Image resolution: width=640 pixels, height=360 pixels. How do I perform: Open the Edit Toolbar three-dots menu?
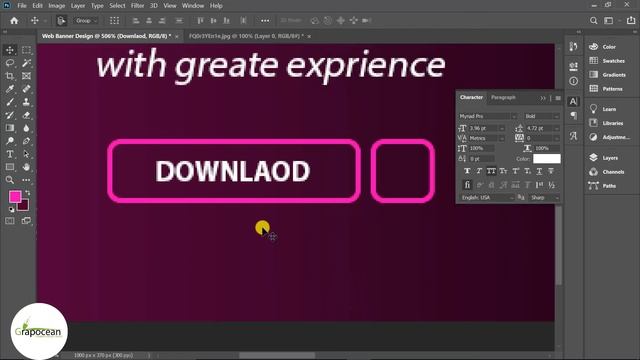click(x=26, y=180)
